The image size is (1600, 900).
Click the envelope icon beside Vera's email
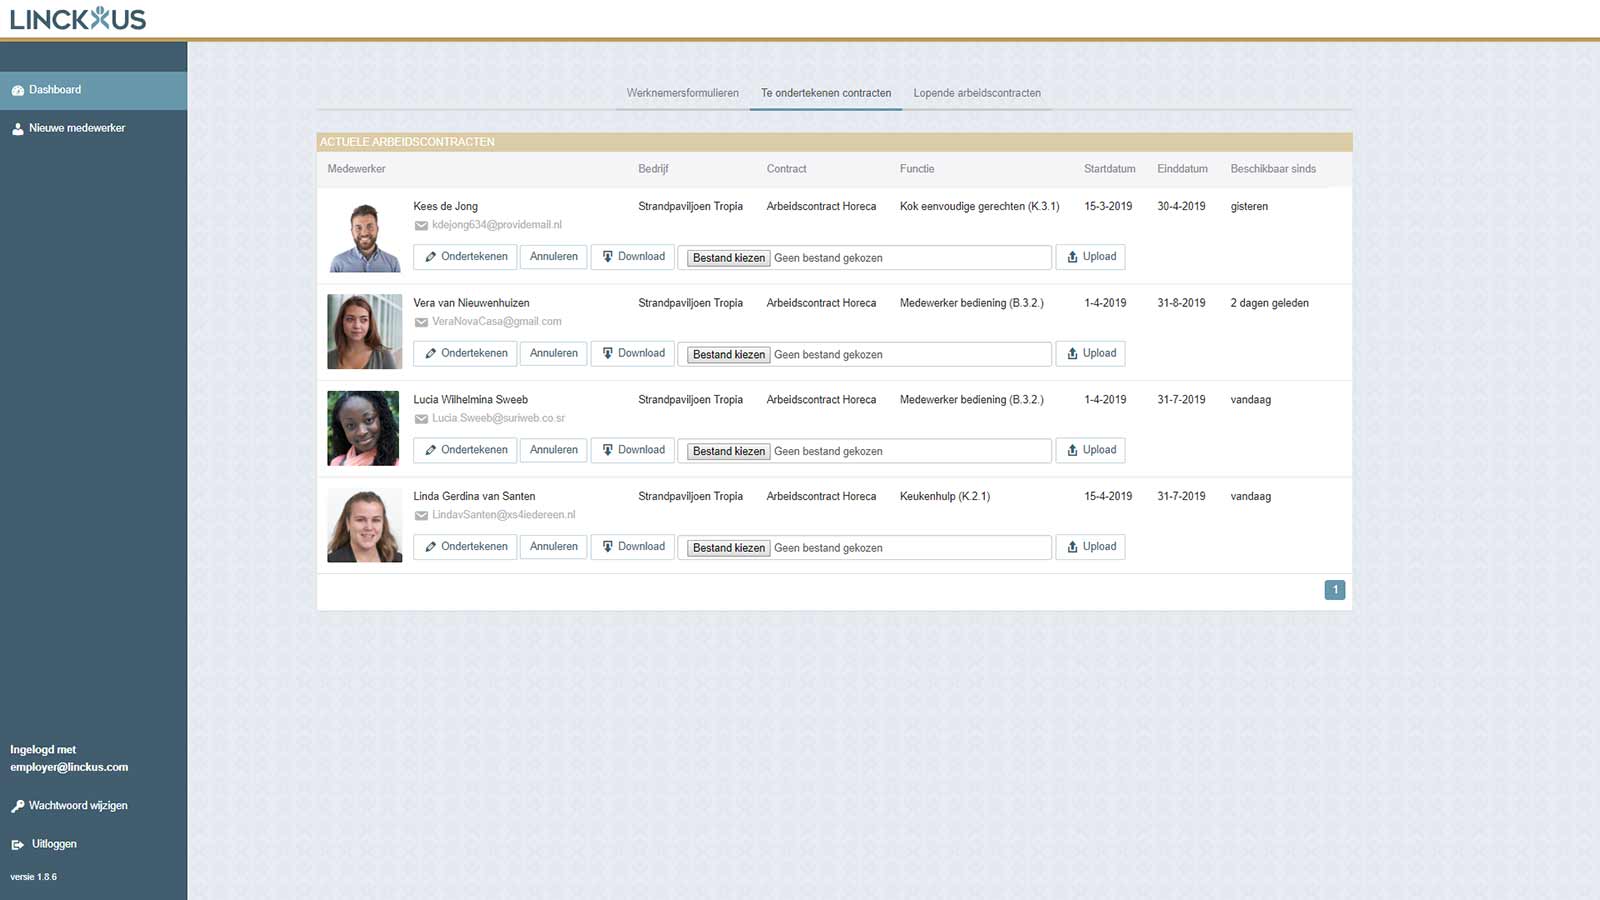pyautogui.click(x=421, y=322)
